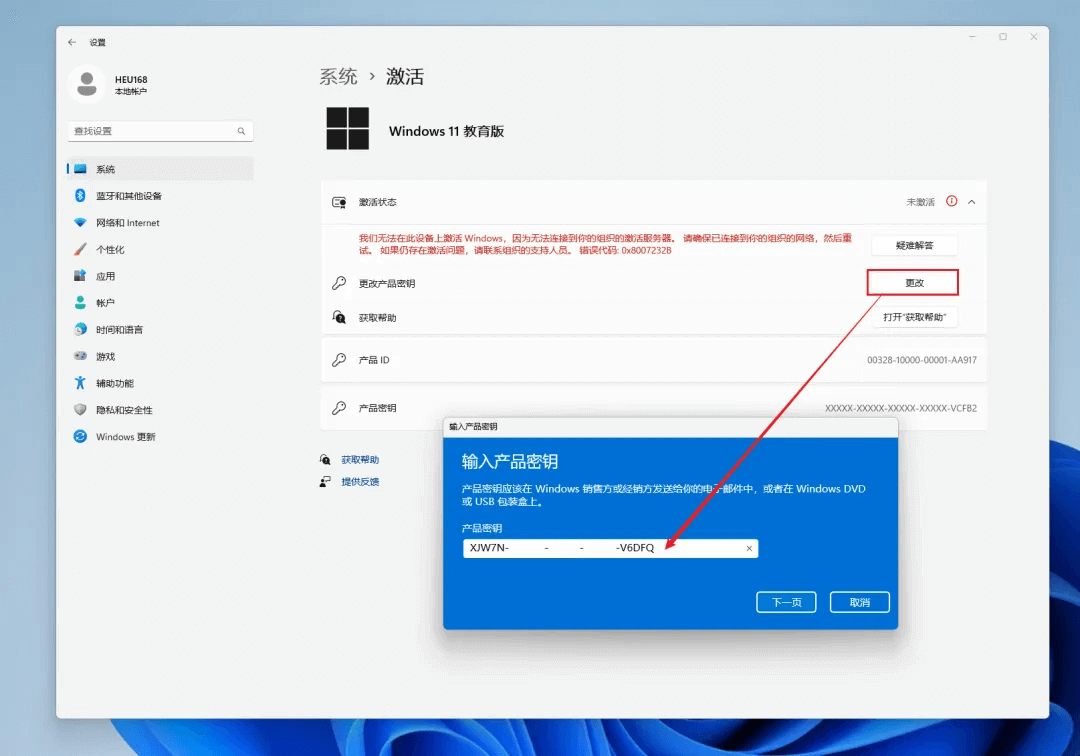Open Accessibility (辅助功能) via its icon
Screen dimensions: 1080x756
click(x=80, y=383)
